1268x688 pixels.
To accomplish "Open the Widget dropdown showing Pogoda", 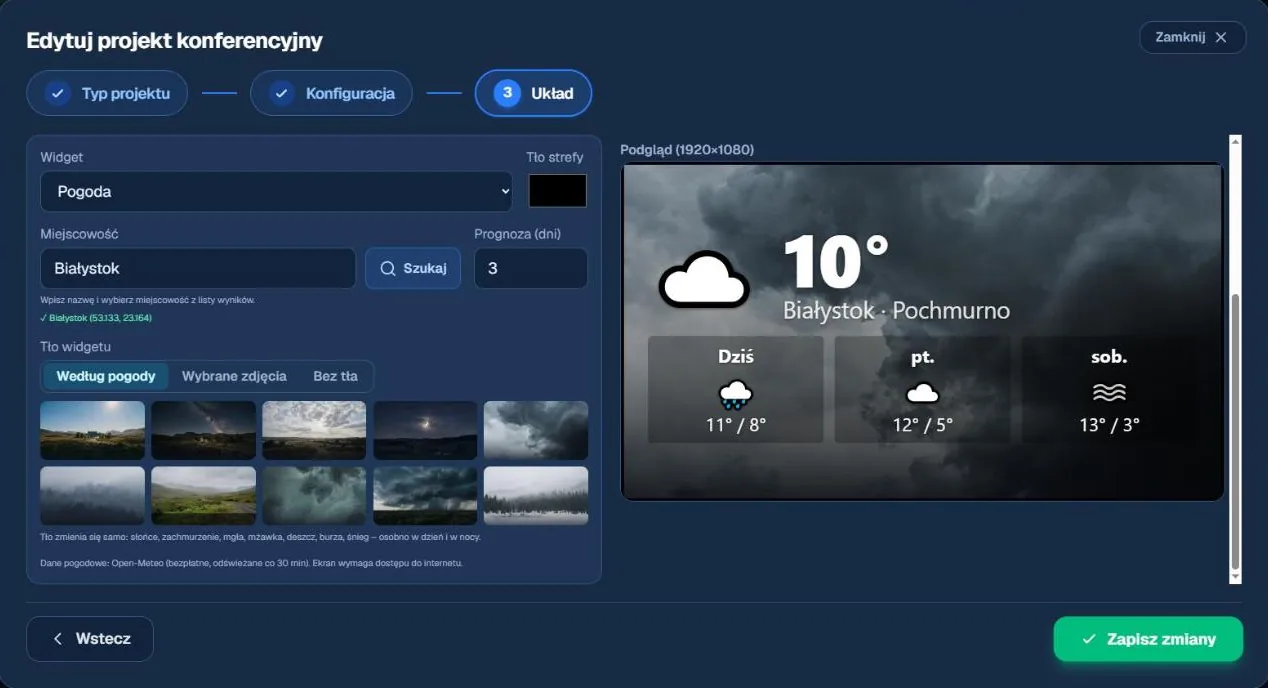I will [276, 191].
